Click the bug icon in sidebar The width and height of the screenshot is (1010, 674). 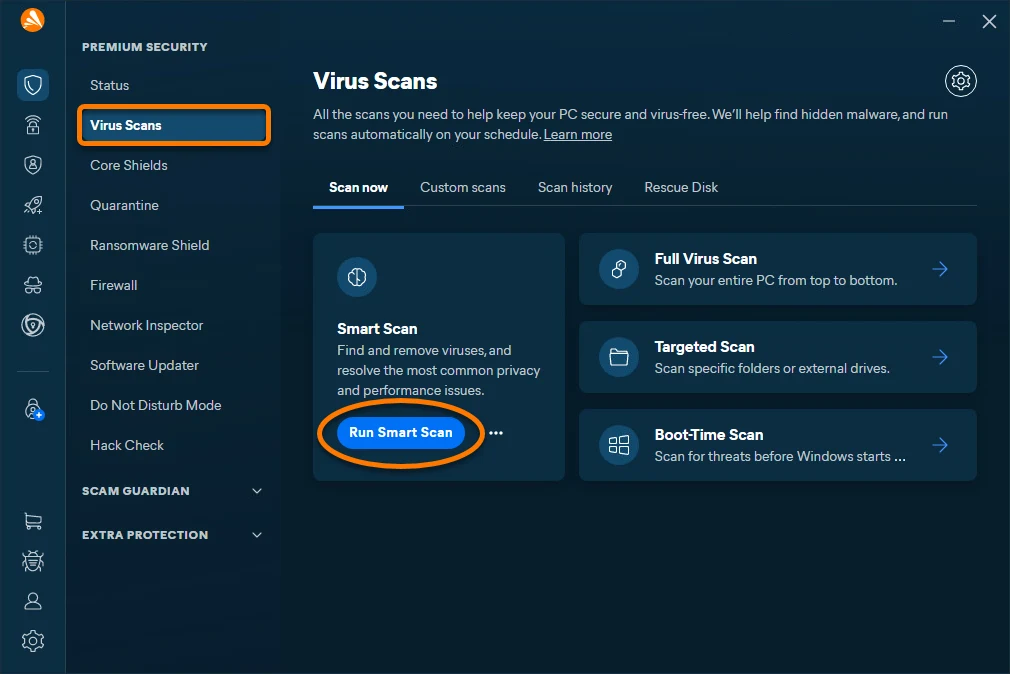33,561
